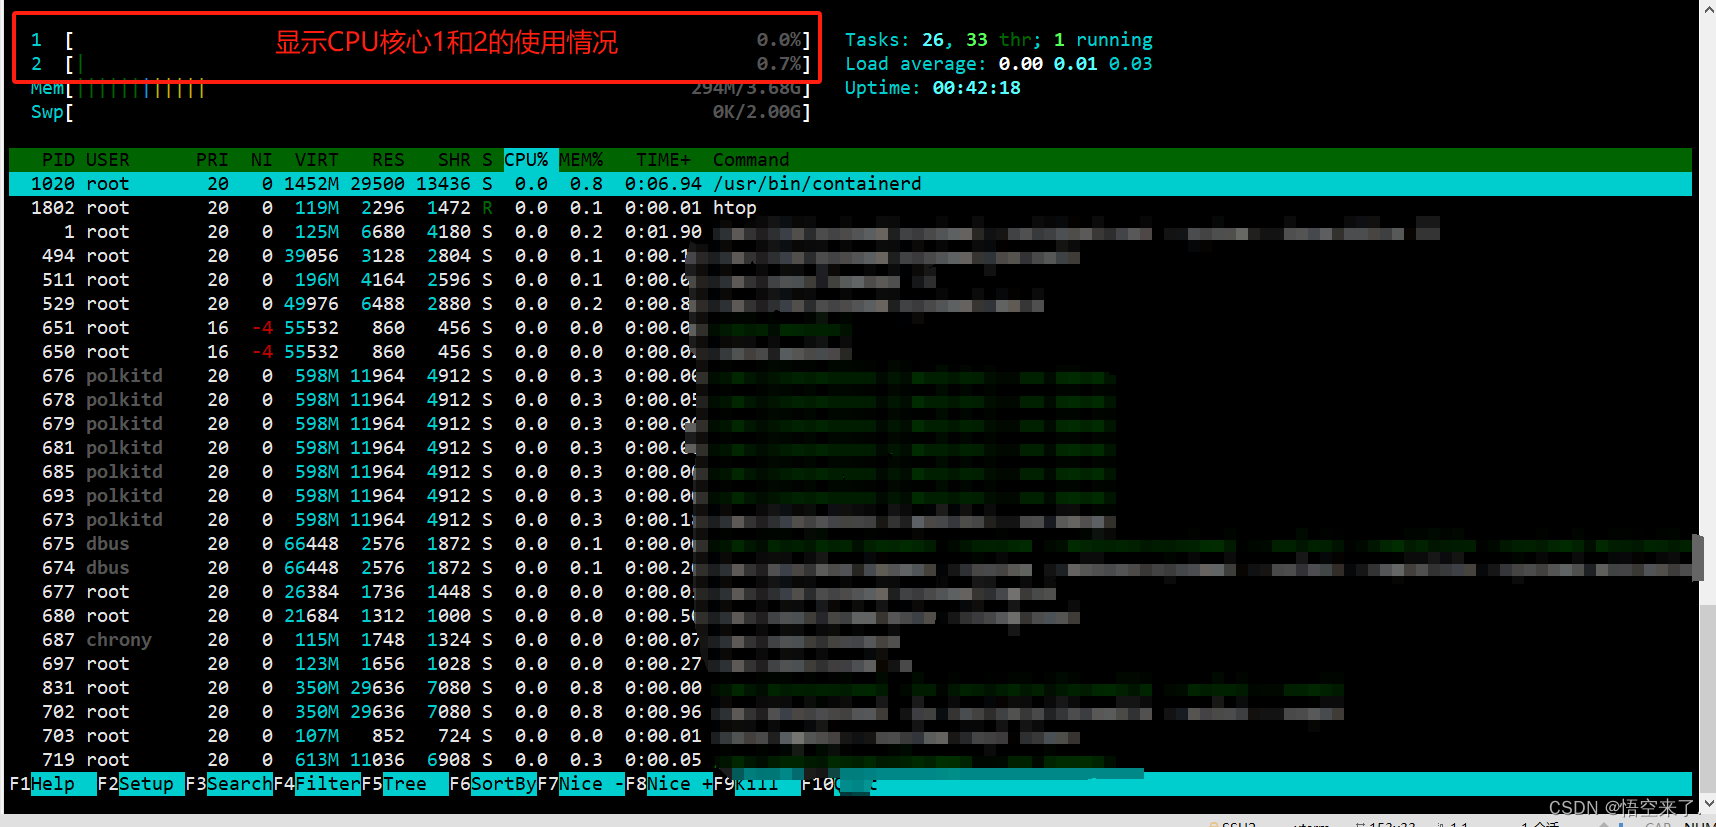
Task: Click F8 Nice + to raise niceness
Action: 669,784
